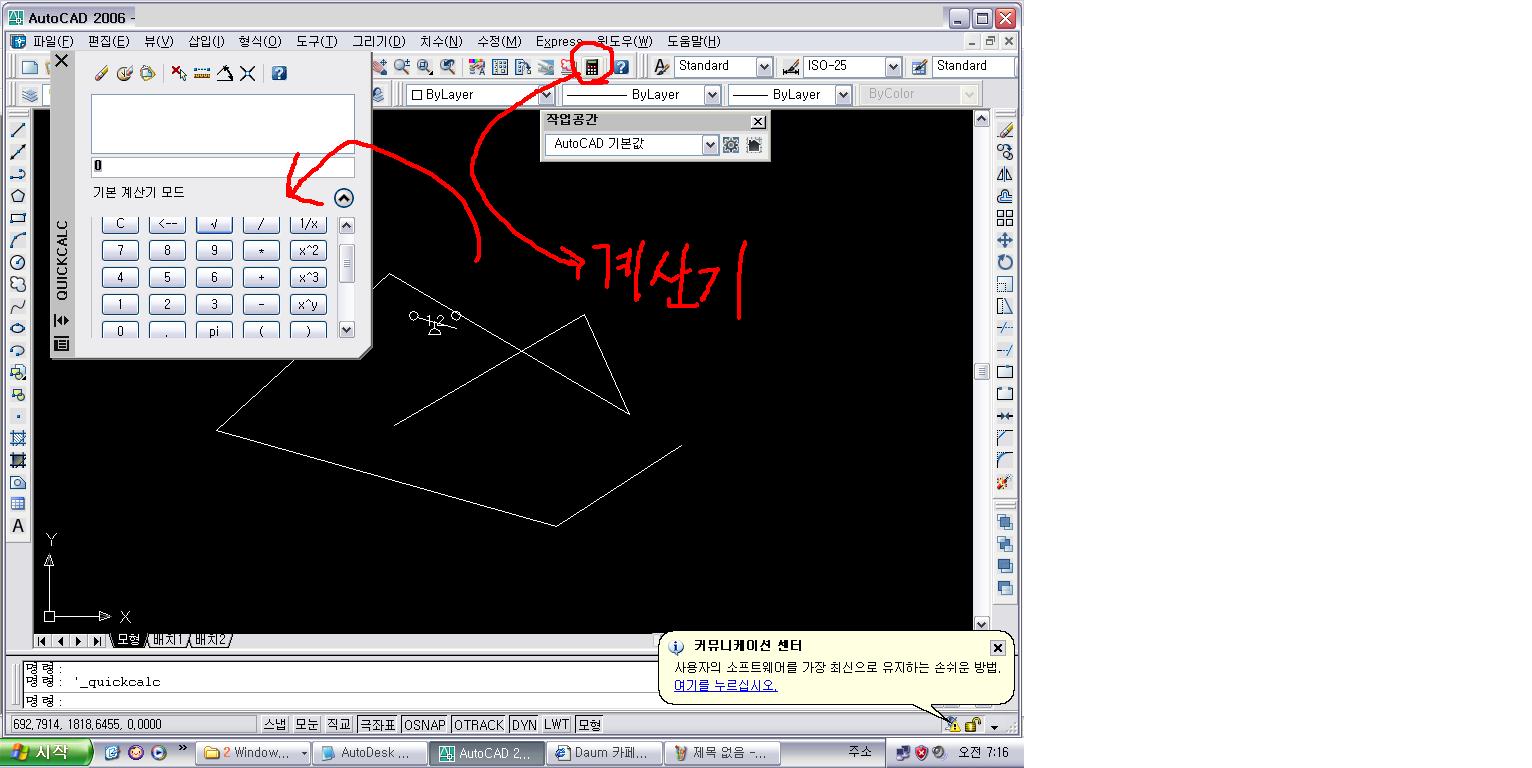Image resolution: width=1532 pixels, height=768 pixels.
Task: Clear QuickCalc history icon
Action: (x=124, y=73)
